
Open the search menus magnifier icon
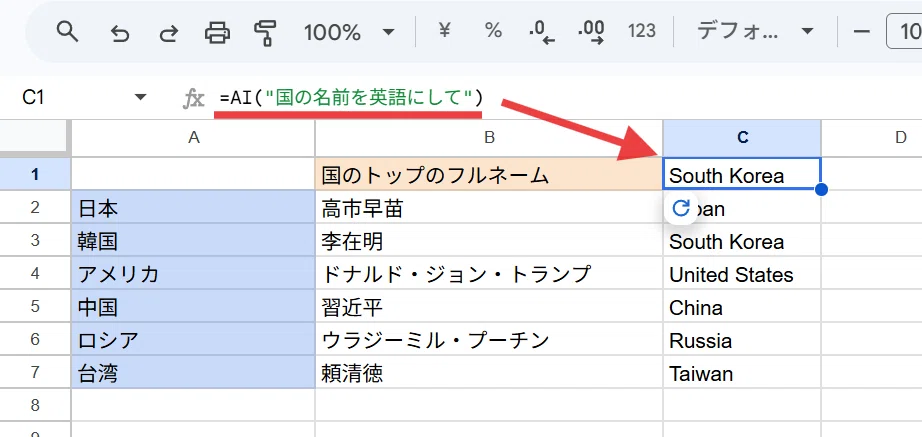click(x=67, y=32)
